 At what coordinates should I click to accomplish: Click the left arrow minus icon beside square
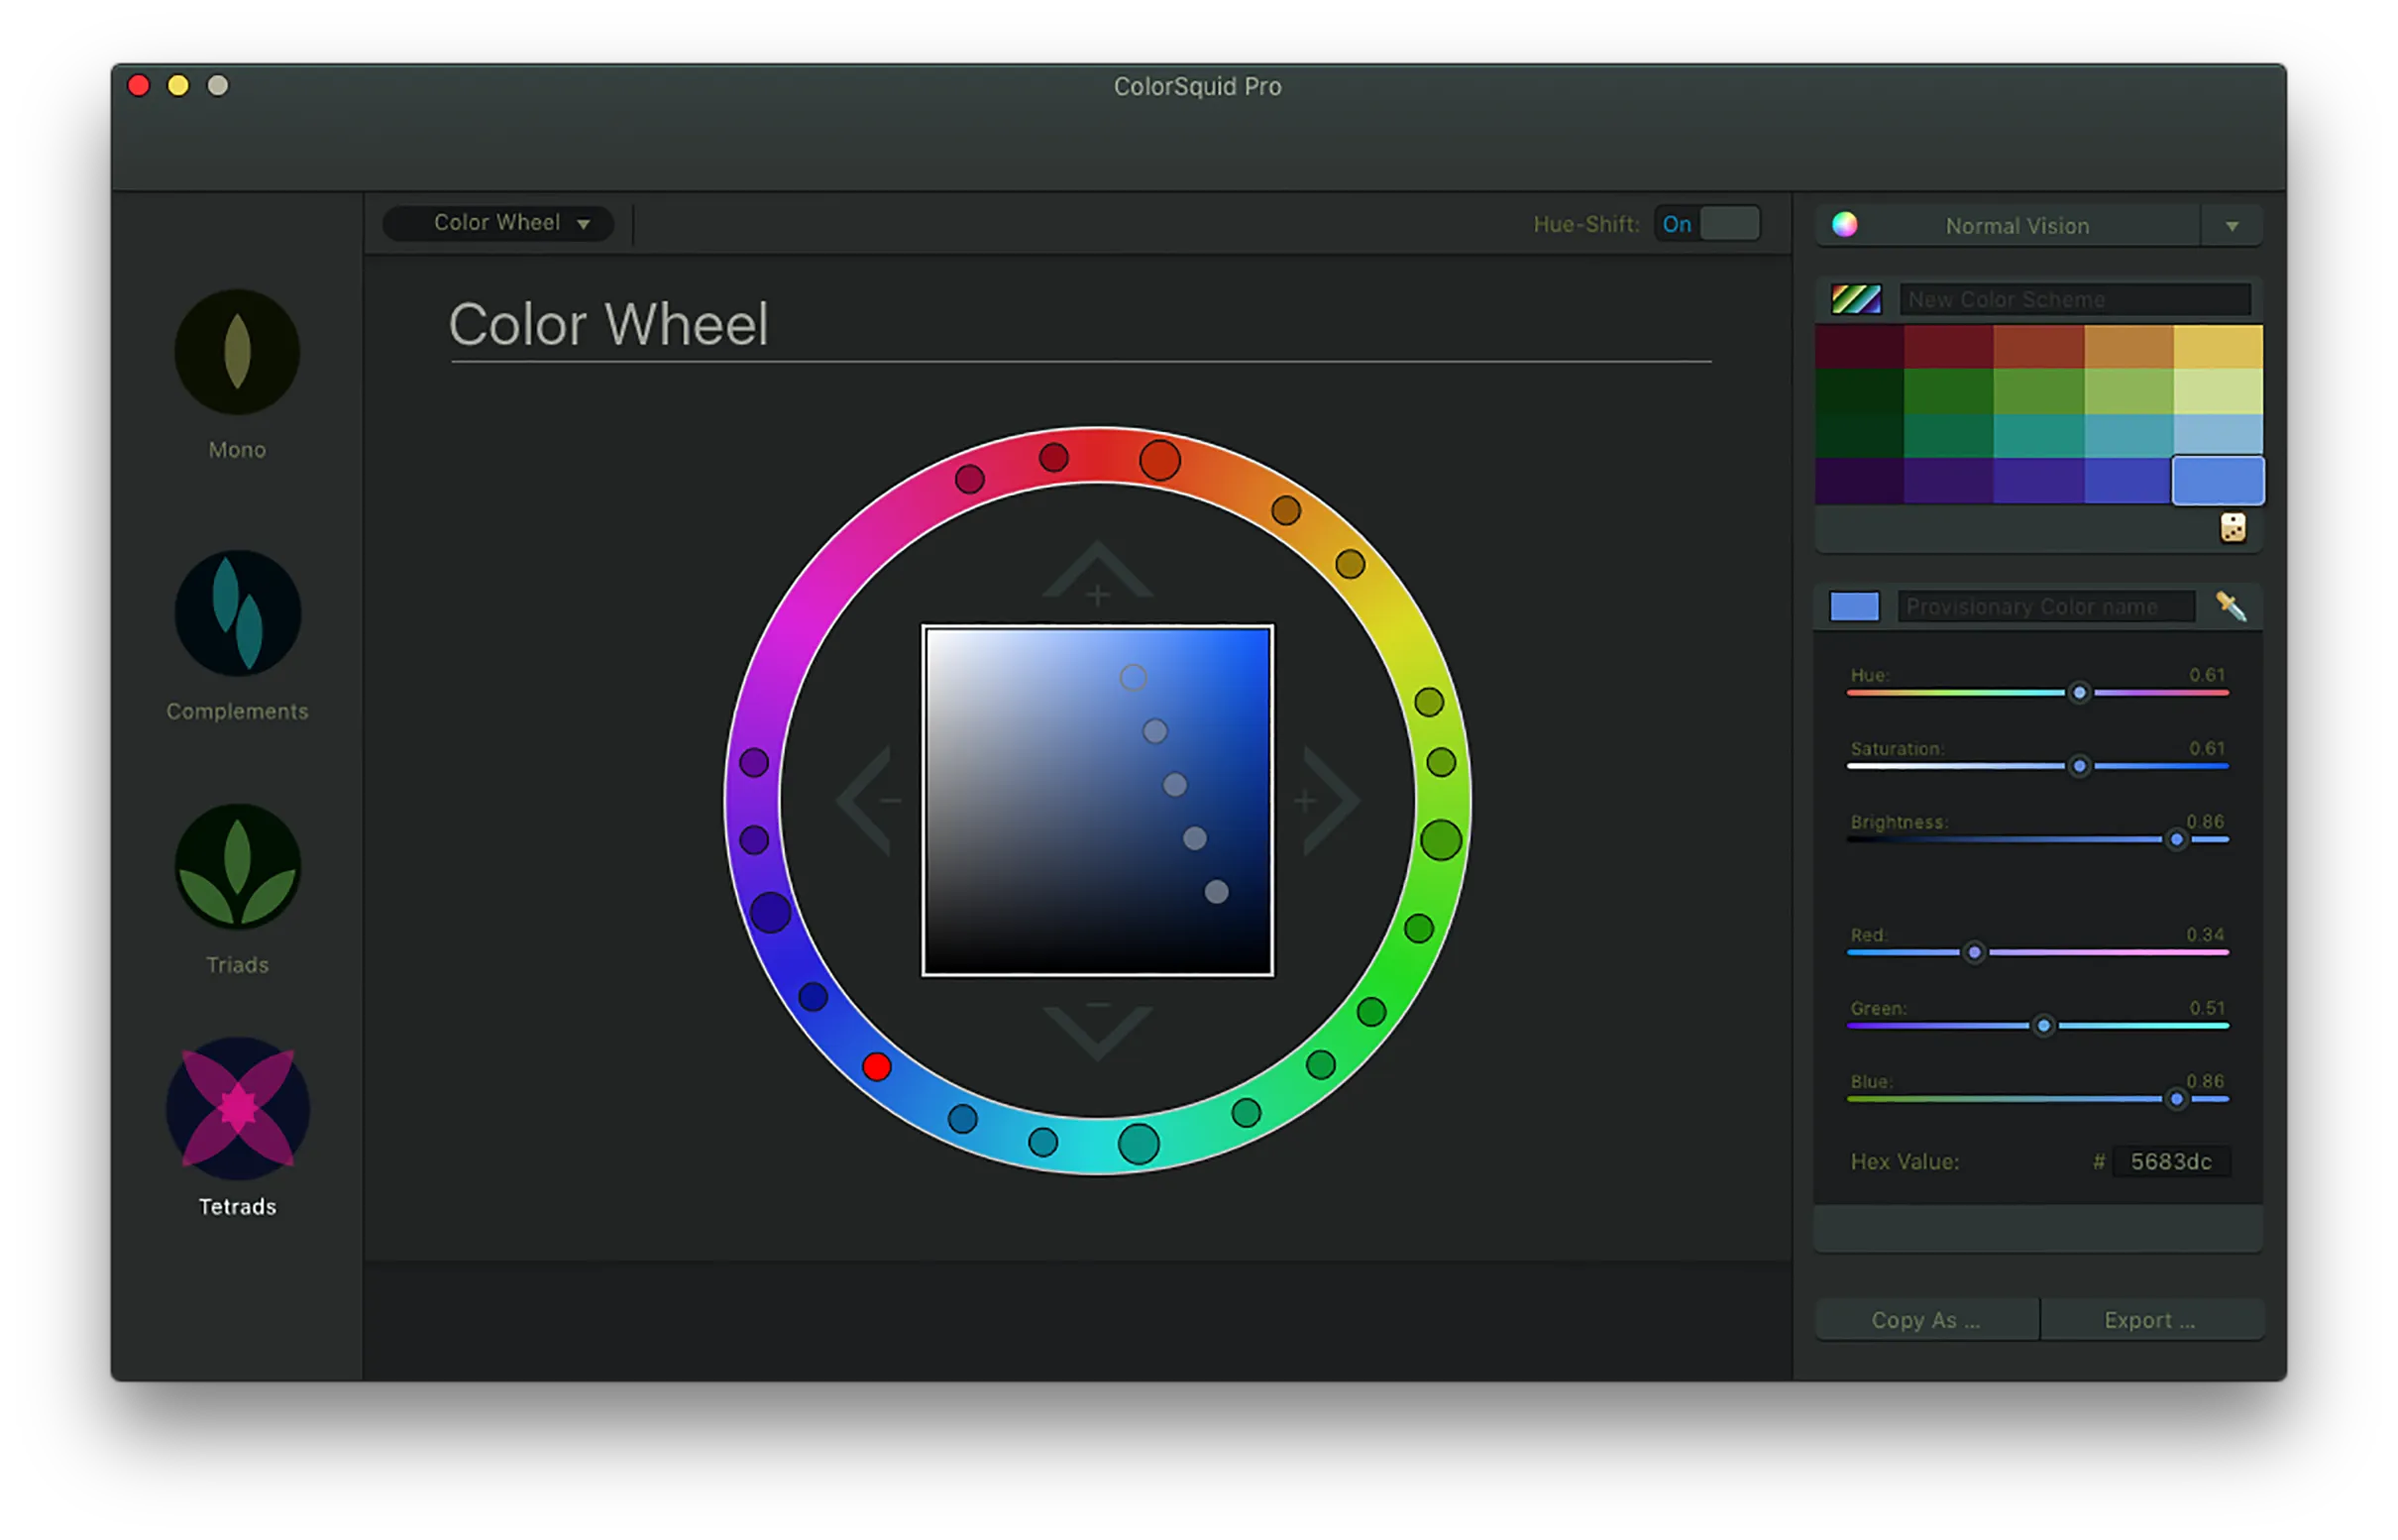(866, 800)
